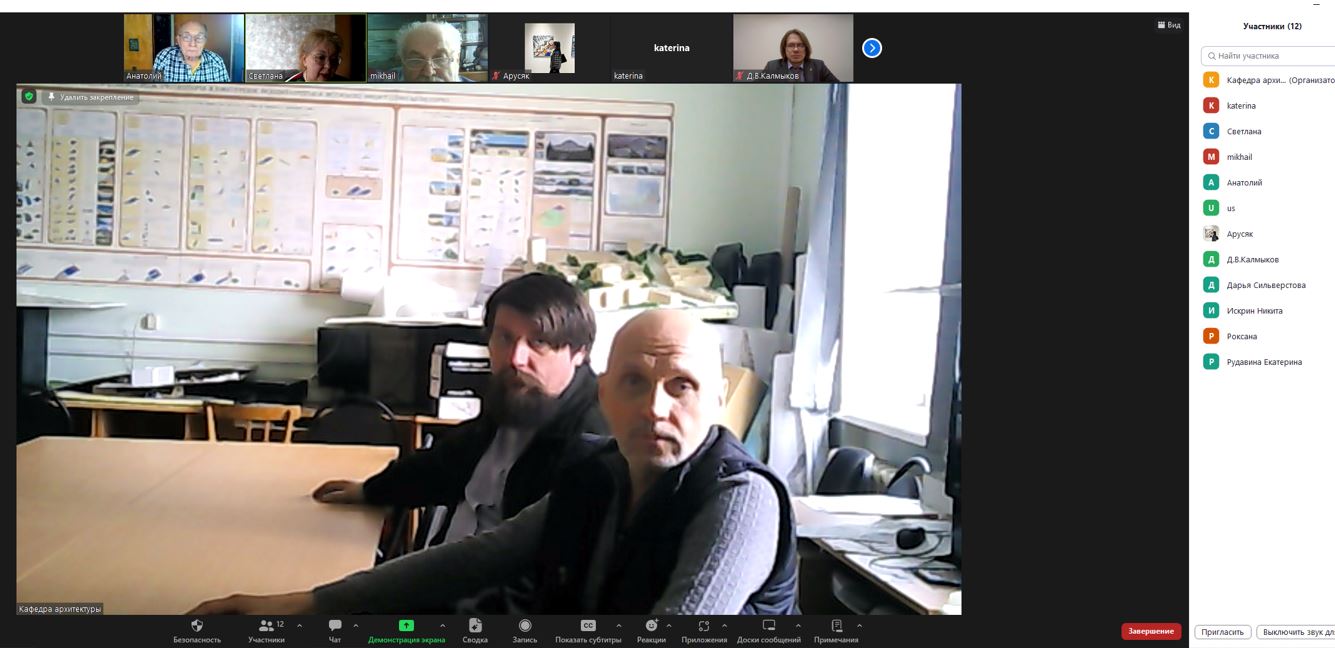Image resolution: width=1335 pixels, height=648 pixels.
Task: Unpin video with Удалить закрепление
Action: coord(90,97)
